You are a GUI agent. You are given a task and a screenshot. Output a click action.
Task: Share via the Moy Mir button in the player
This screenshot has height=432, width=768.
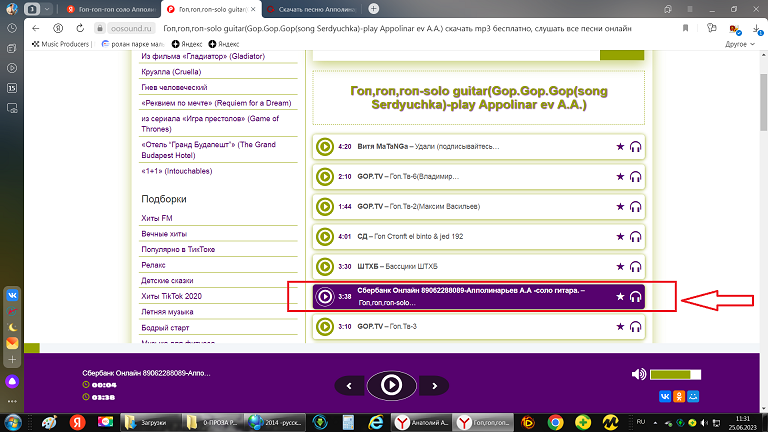click(x=693, y=396)
